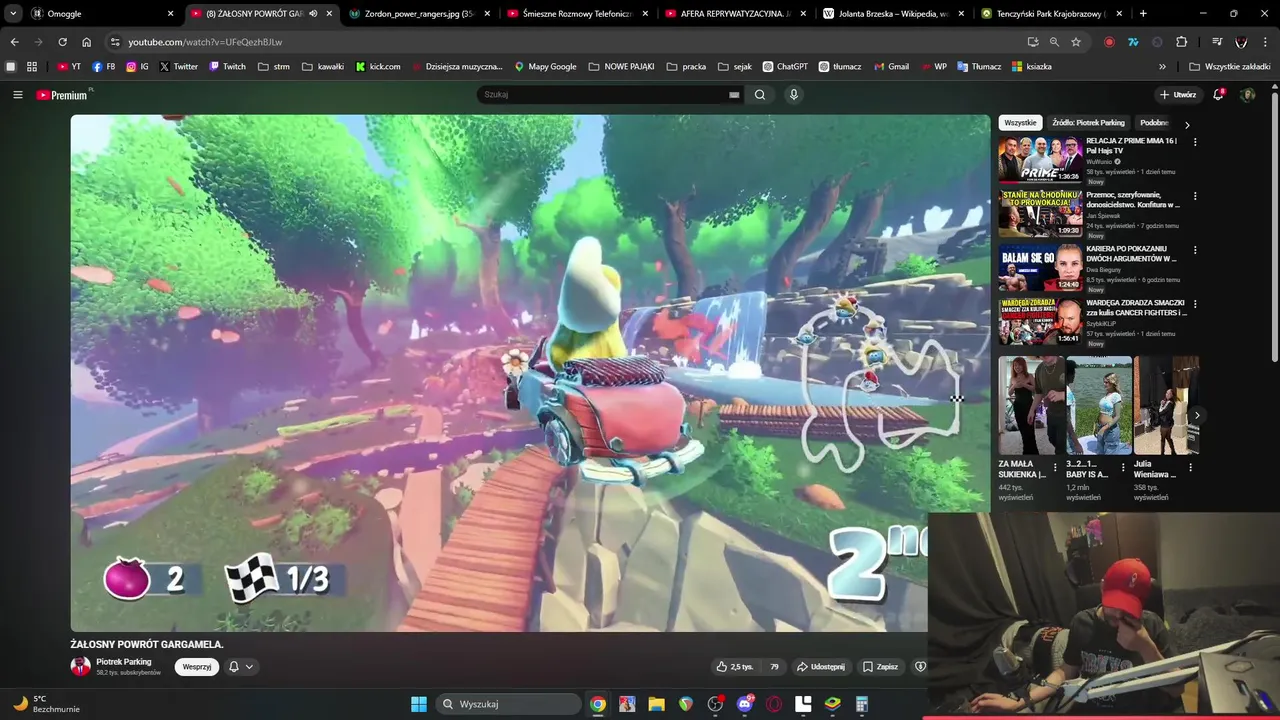Screen dimensions: 1280x720
Task: Open the tab search dropdown arrow
Action: click(13, 14)
